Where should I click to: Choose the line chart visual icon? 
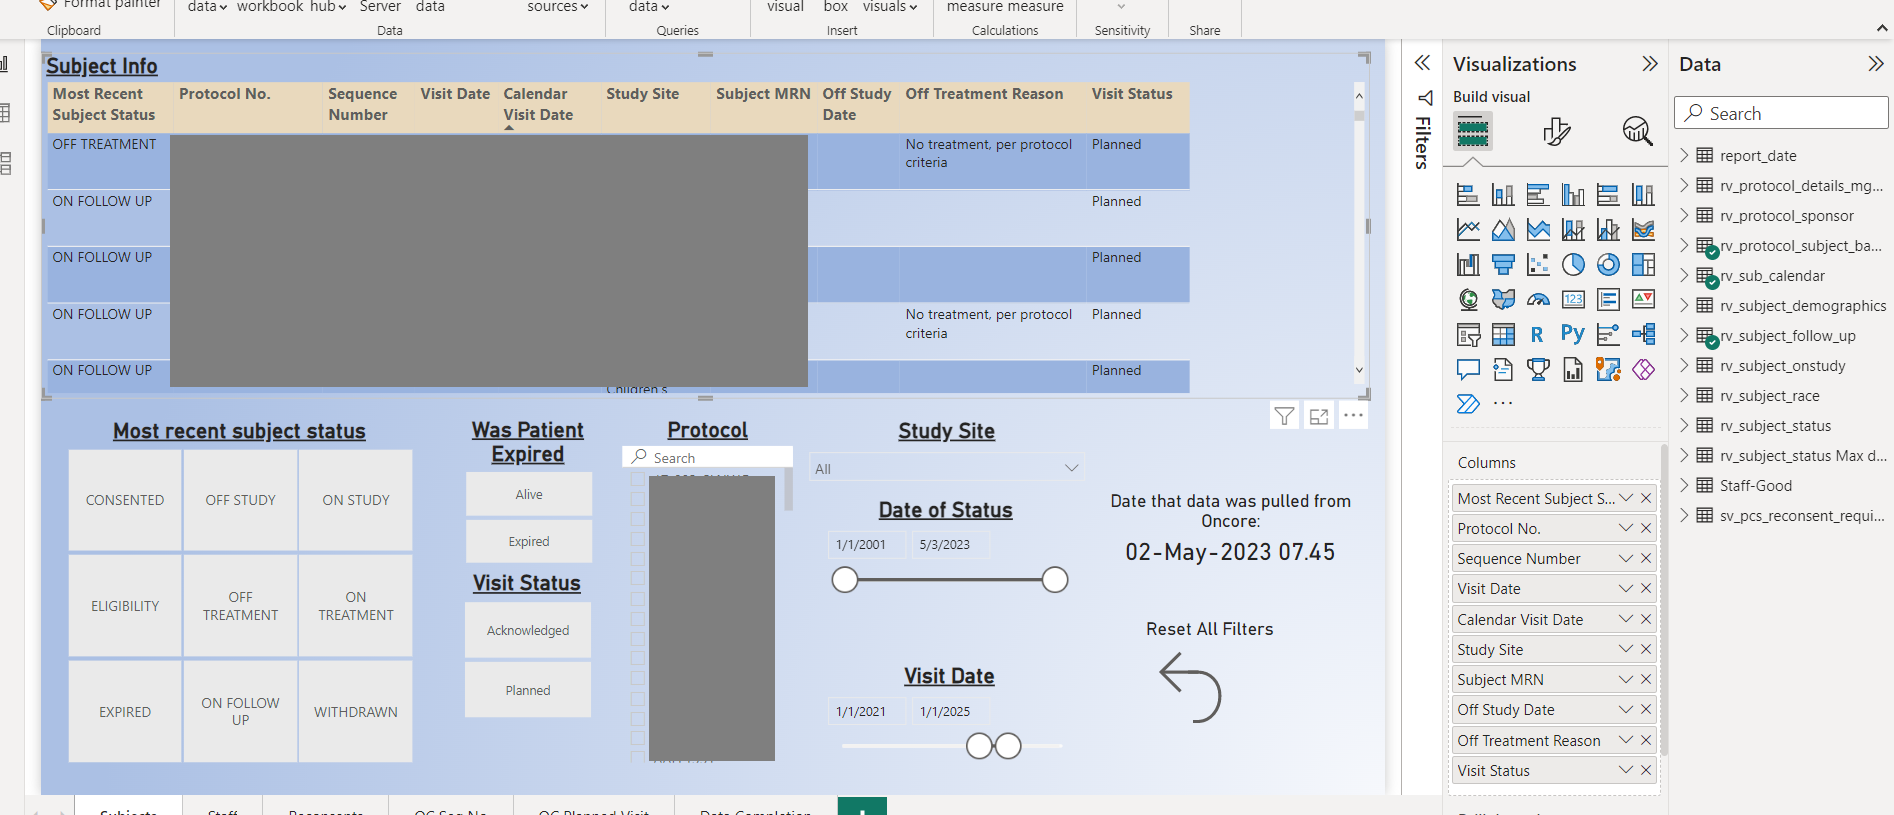click(1467, 230)
